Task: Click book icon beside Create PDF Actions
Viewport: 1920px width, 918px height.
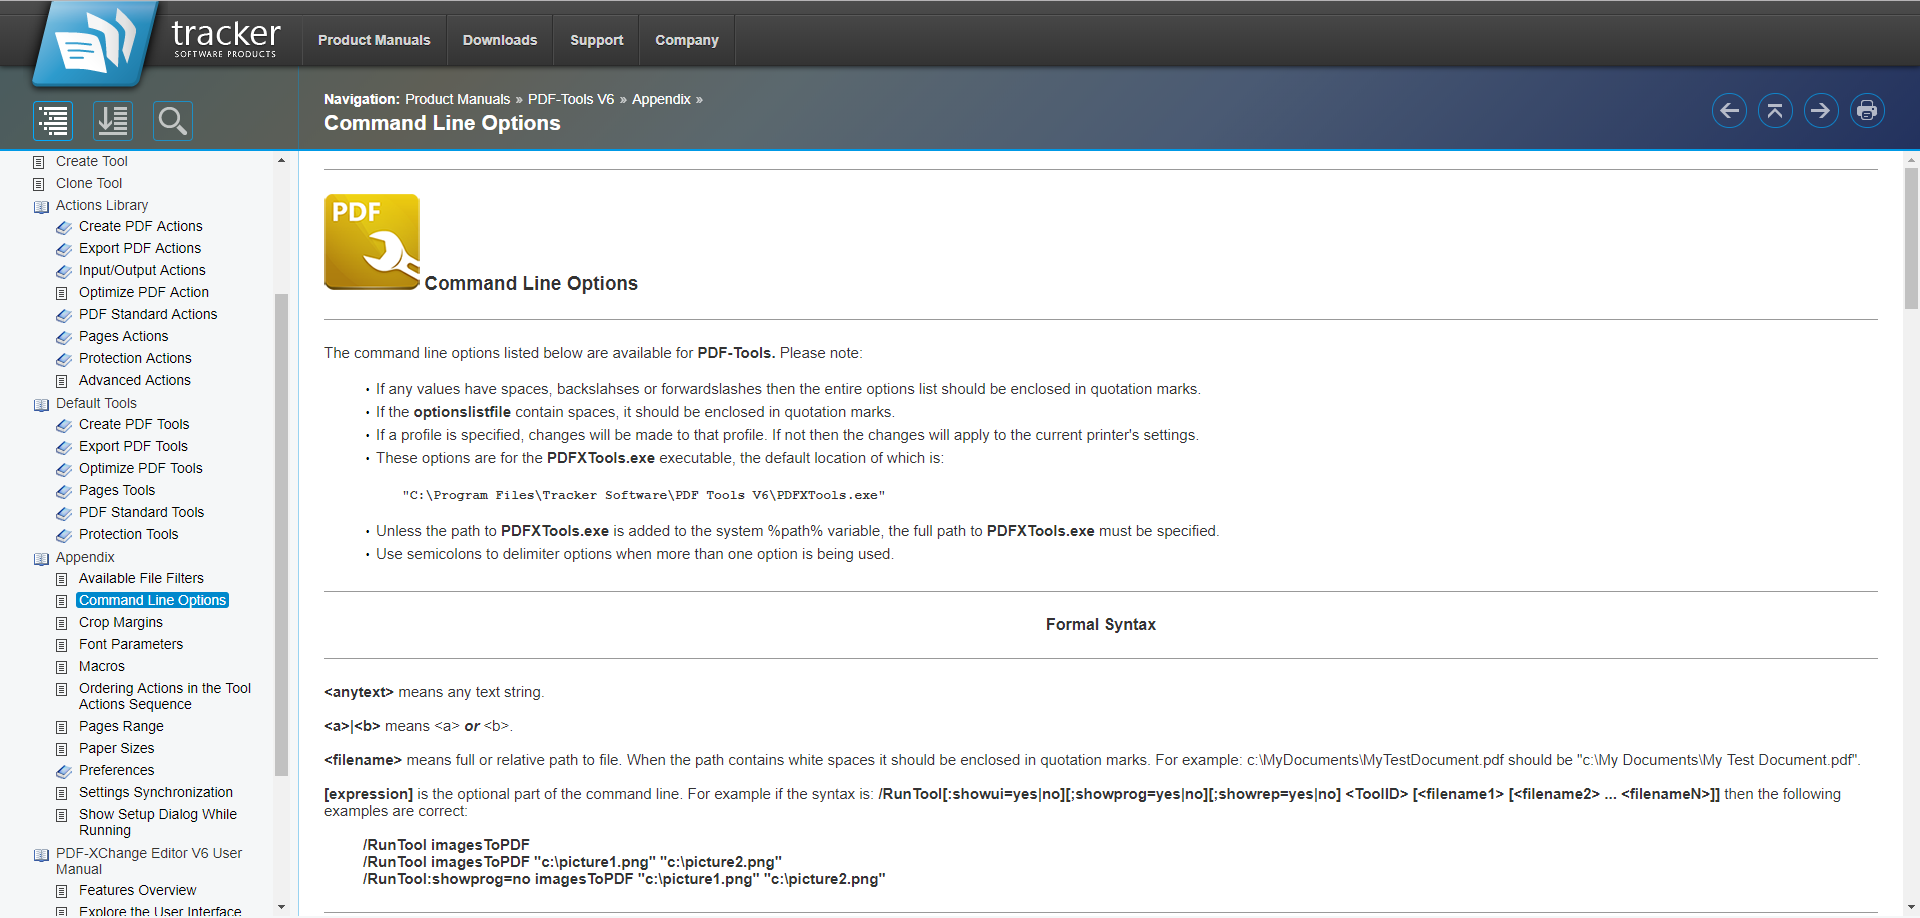Action: 63,227
